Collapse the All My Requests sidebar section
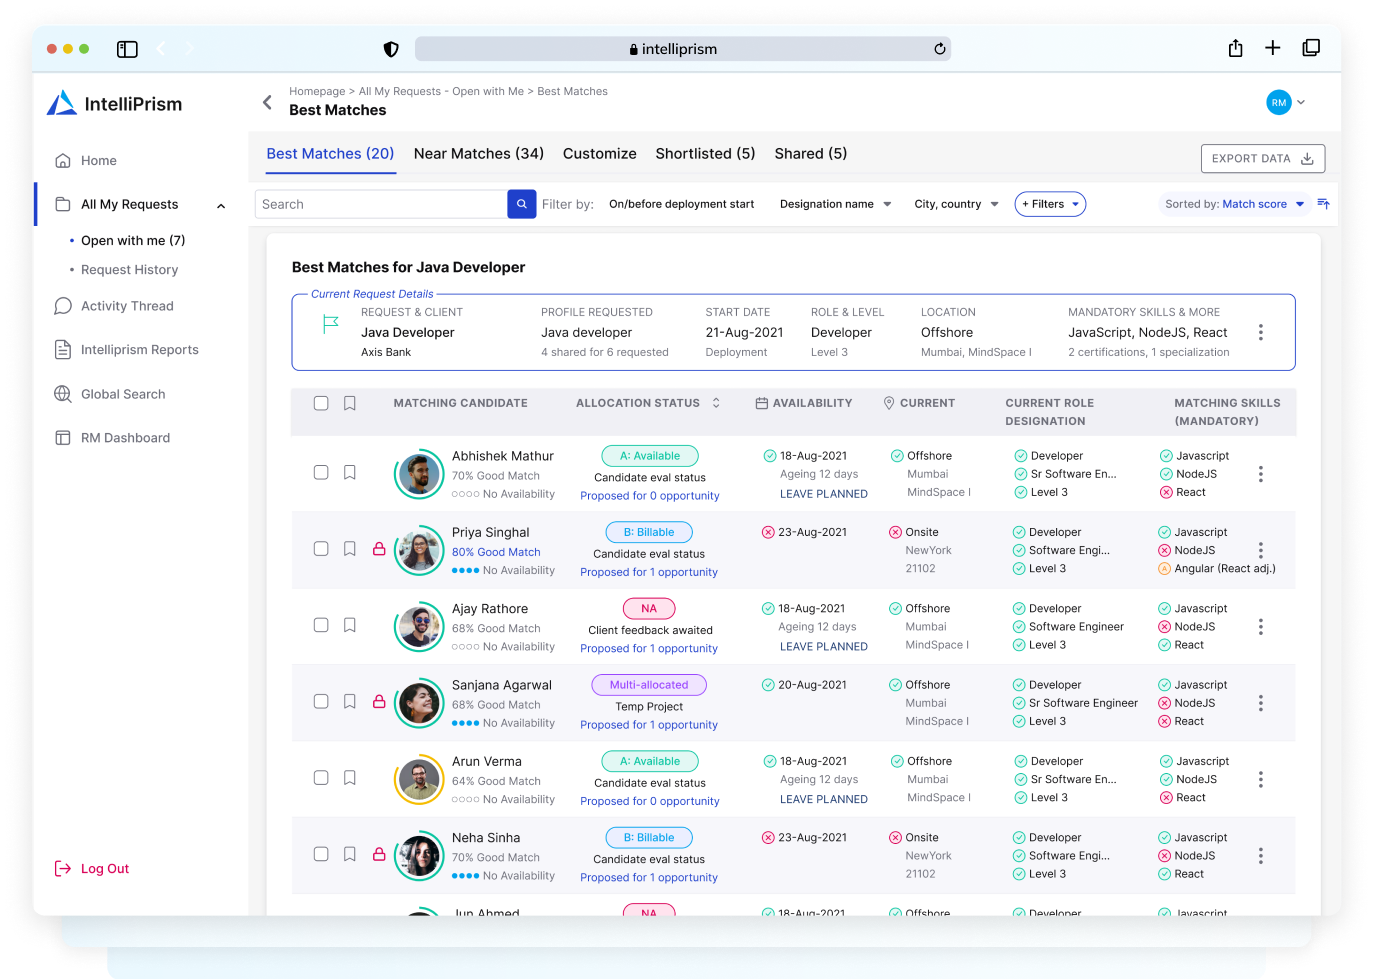Image resolution: width=1373 pixels, height=979 pixels. 221,204
